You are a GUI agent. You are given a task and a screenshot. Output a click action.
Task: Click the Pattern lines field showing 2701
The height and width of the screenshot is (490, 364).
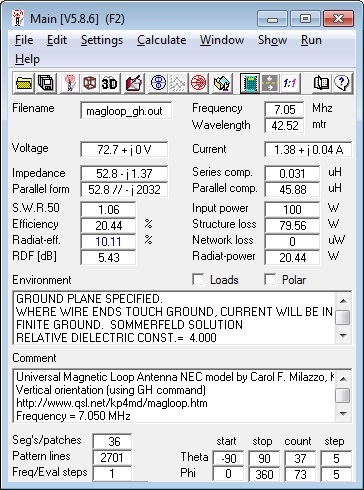pyautogui.click(x=112, y=457)
